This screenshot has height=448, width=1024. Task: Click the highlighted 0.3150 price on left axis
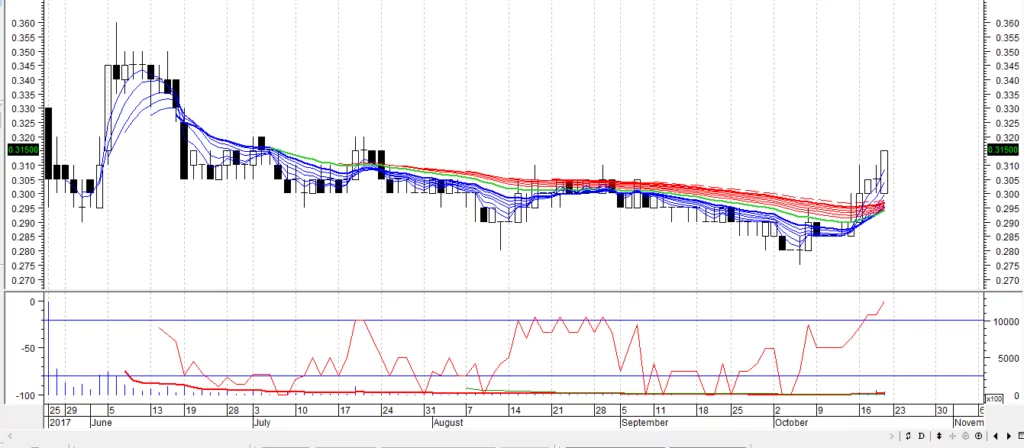[21, 149]
